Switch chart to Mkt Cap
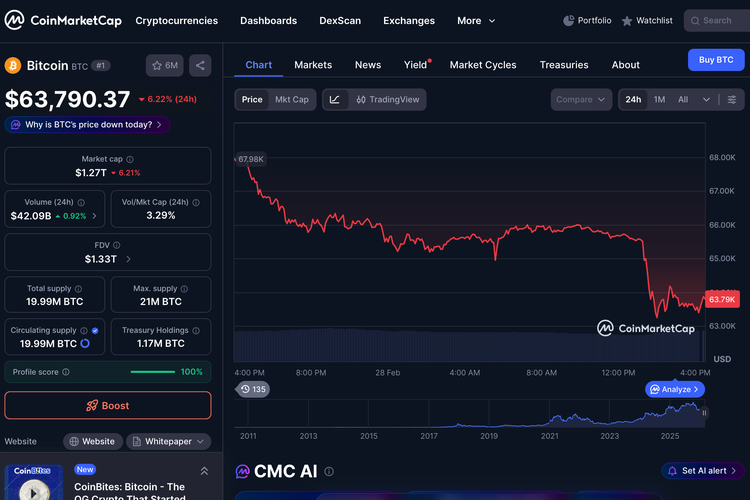Screen dimensions: 750x500 [x=292, y=100]
